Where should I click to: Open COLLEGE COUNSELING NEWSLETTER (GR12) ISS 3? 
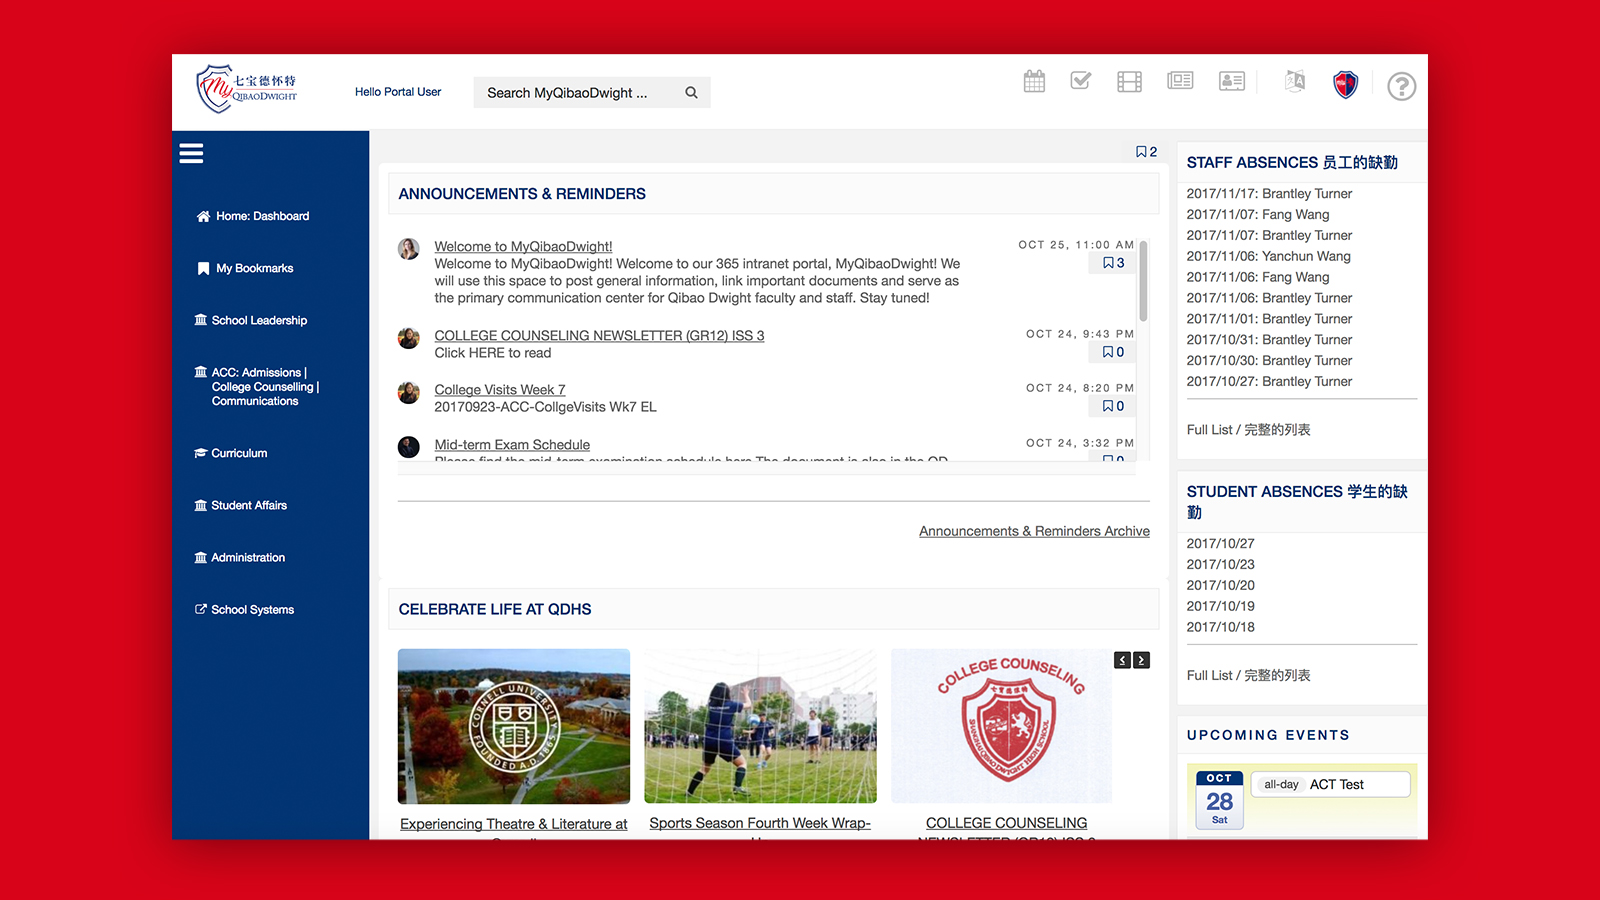(599, 335)
